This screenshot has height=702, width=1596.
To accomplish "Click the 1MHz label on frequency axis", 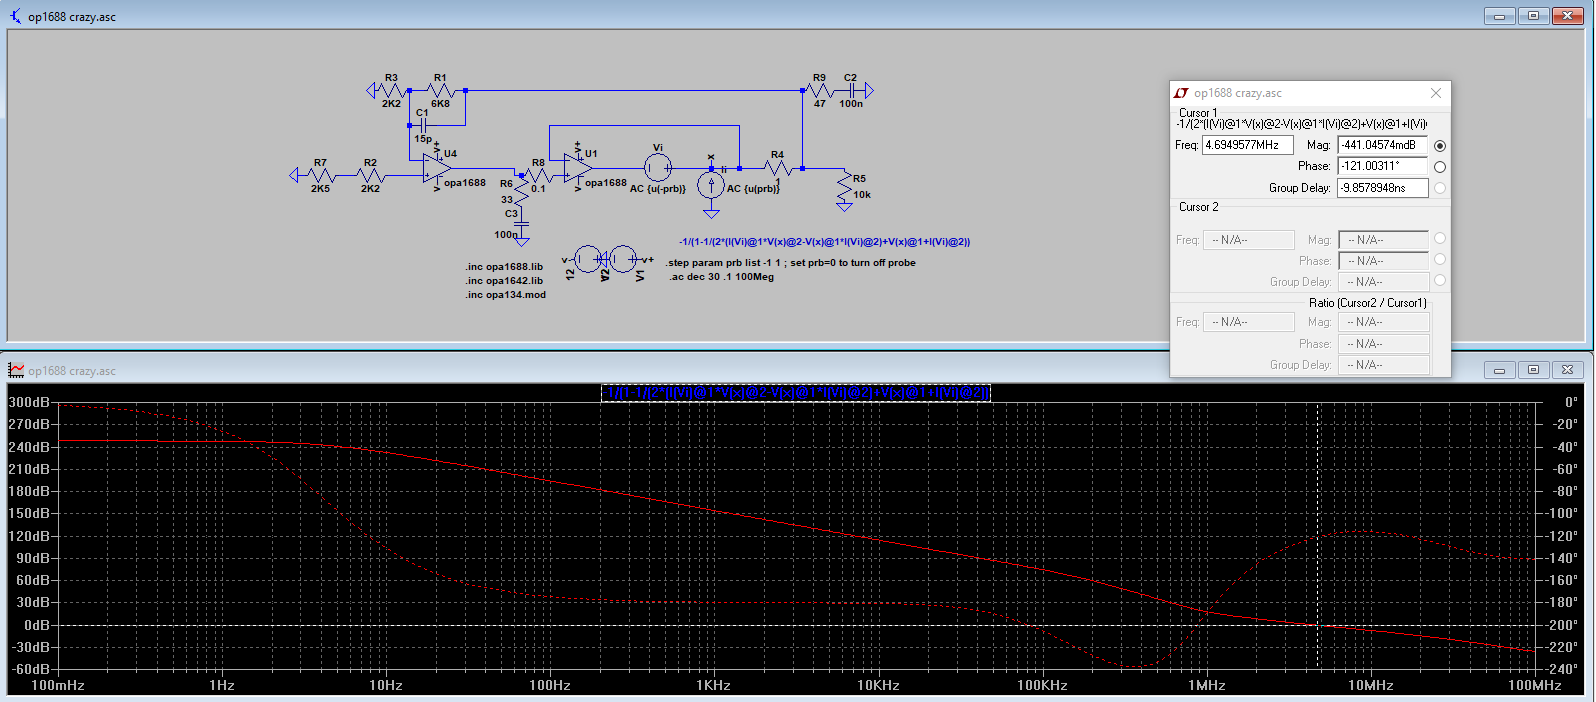I will [1207, 685].
